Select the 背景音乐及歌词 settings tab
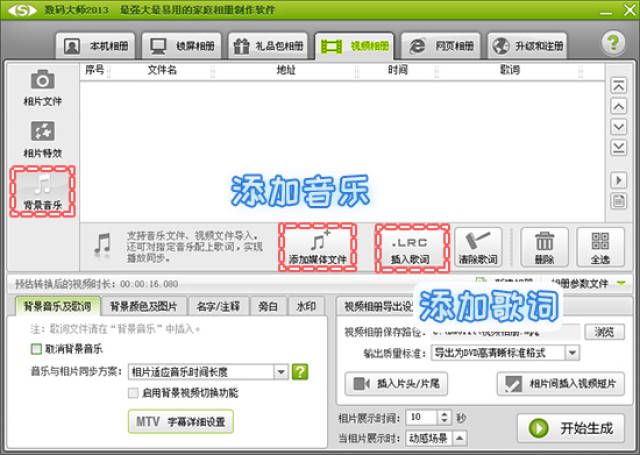Viewport: 640px width, 455px height. click(x=58, y=306)
